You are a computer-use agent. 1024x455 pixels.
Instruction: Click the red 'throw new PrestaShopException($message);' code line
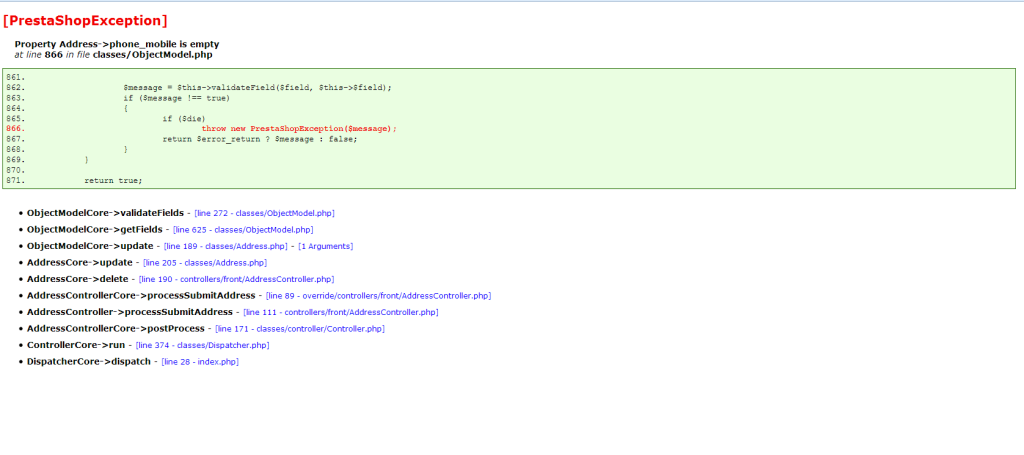tap(299, 129)
